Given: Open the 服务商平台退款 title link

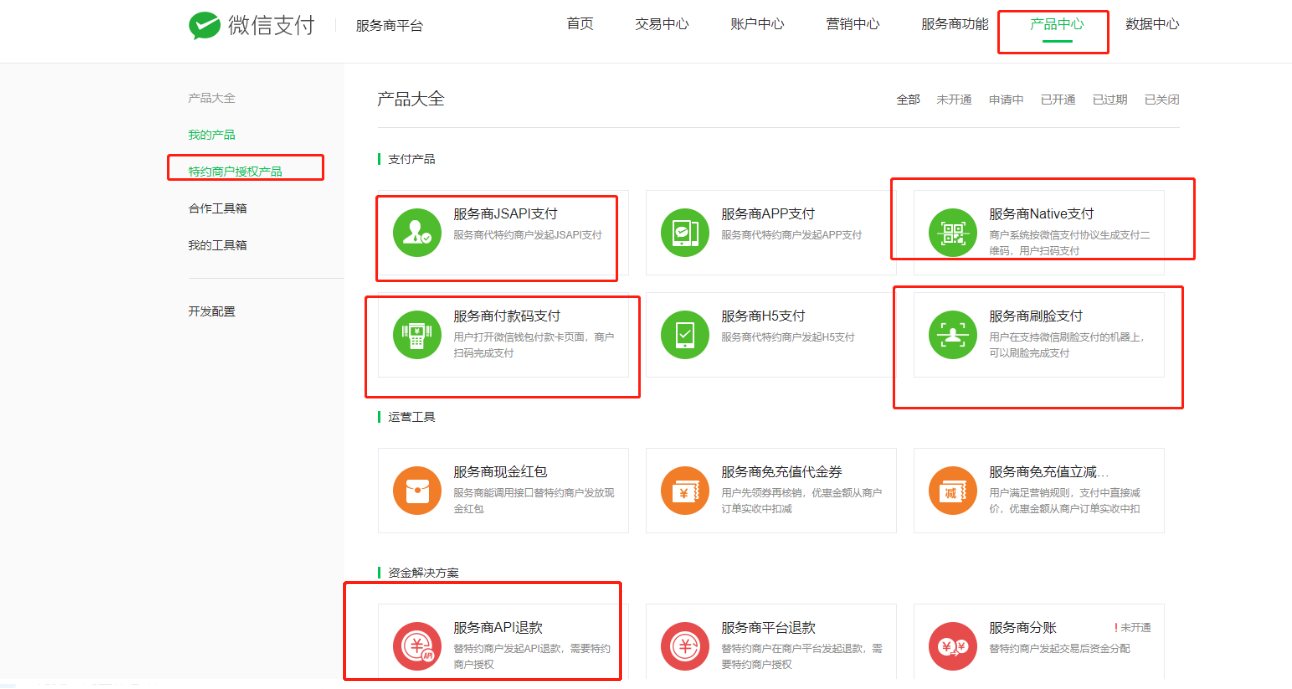Looking at the screenshot, I should pyautogui.click(x=768, y=628).
